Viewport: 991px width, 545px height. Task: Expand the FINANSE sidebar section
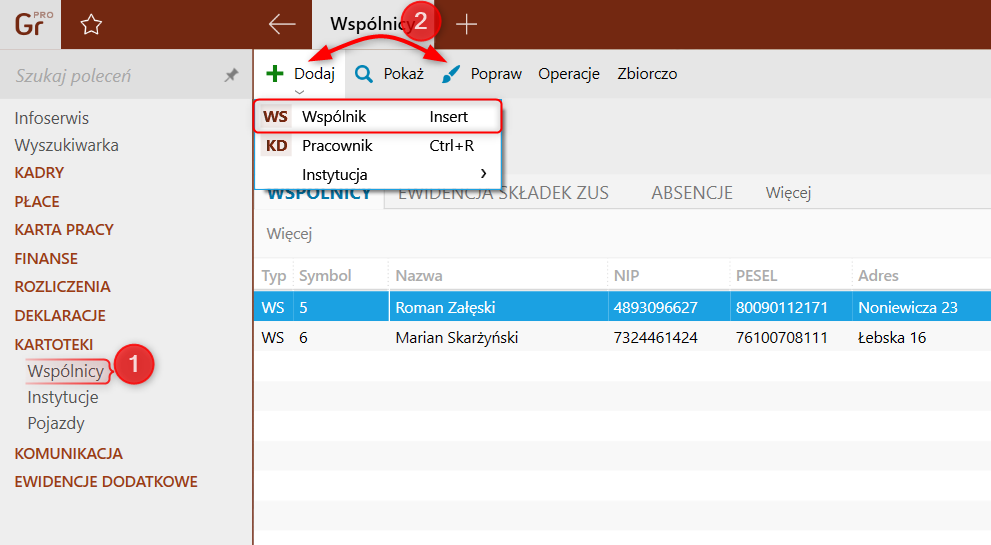(46, 259)
